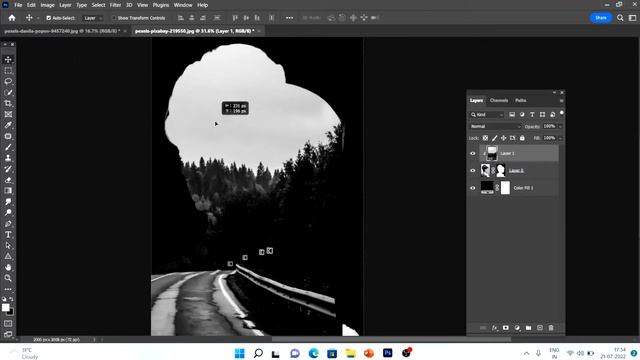Open Microsoft Edge from the taskbar
The width and height of the screenshot is (640, 360).
tap(313, 353)
